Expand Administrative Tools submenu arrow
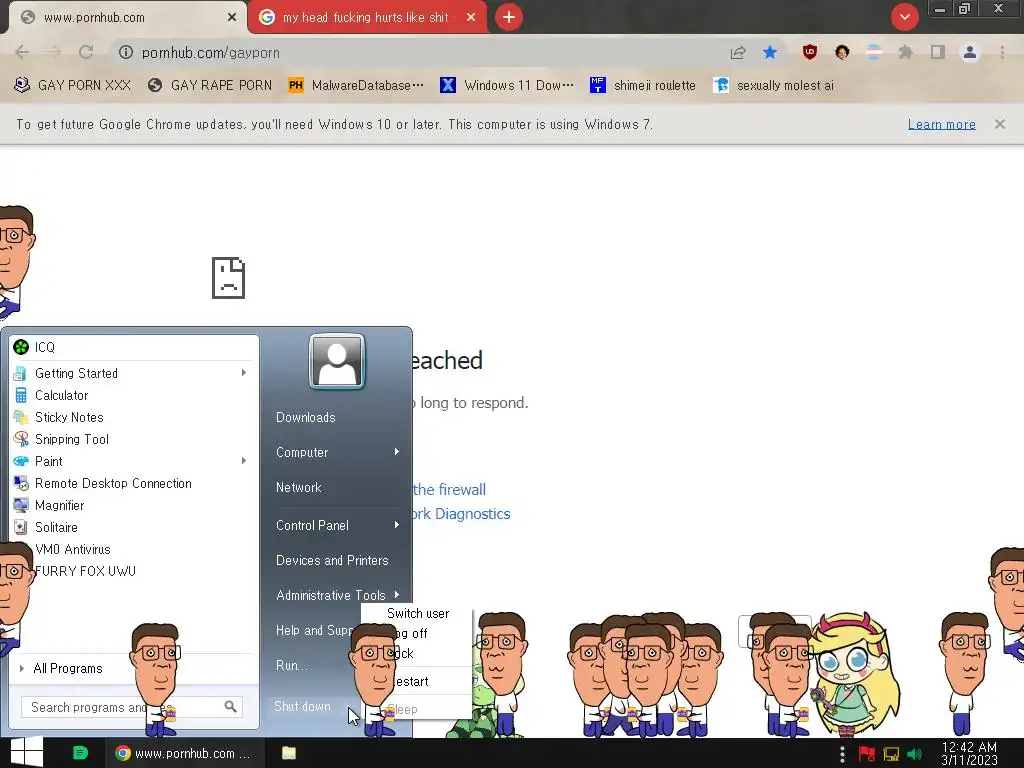The image size is (1024, 768). 396,595
